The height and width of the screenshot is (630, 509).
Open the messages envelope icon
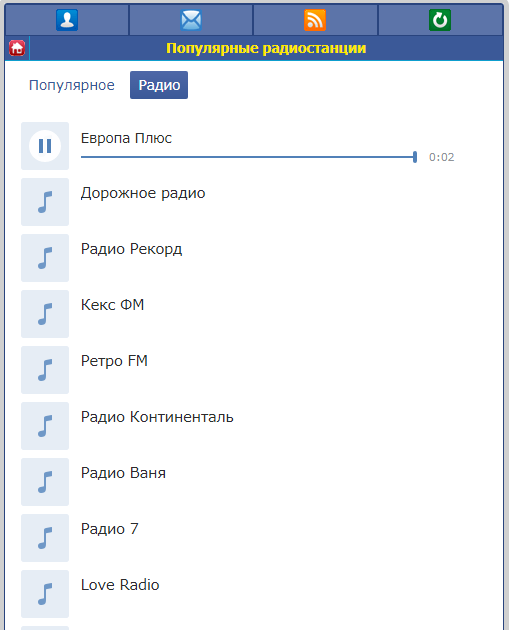[191, 20]
